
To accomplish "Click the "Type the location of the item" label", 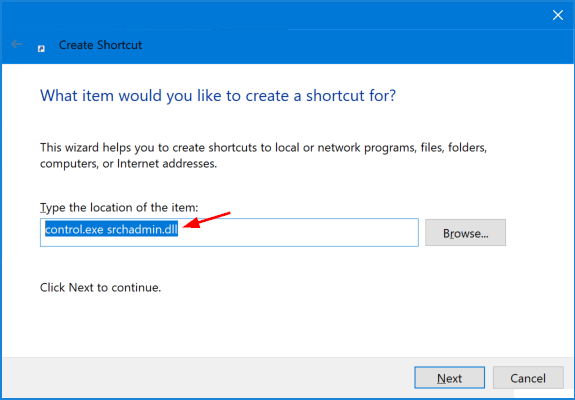I will point(119,208).
